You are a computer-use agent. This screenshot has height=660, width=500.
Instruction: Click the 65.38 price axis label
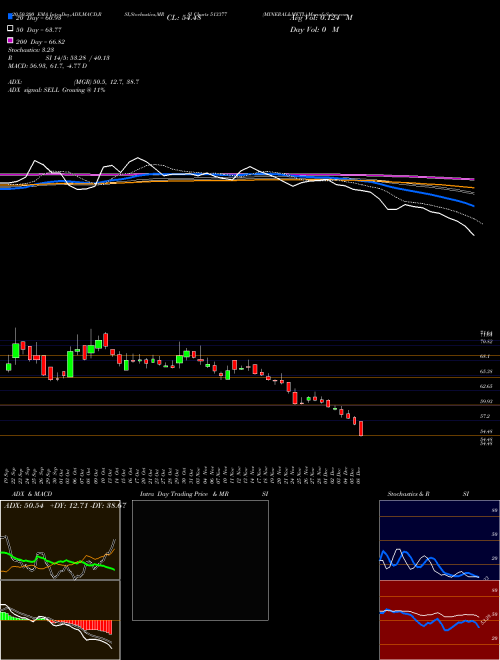[487, 371]
